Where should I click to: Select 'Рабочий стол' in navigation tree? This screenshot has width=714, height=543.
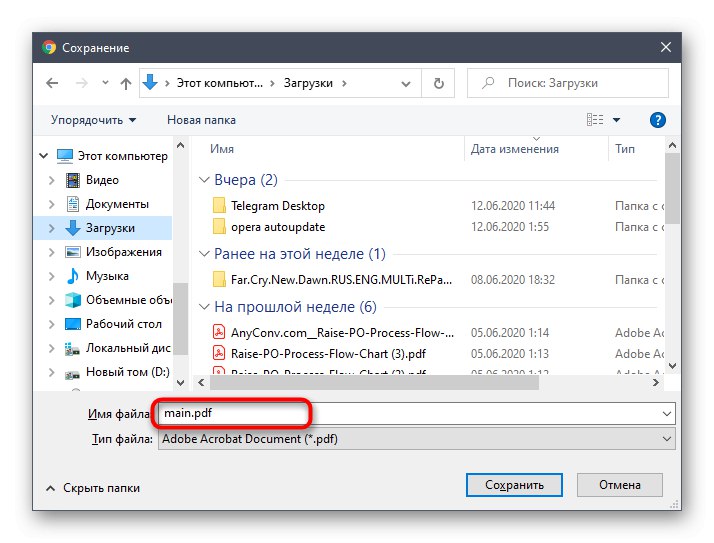tap(123, 324)
